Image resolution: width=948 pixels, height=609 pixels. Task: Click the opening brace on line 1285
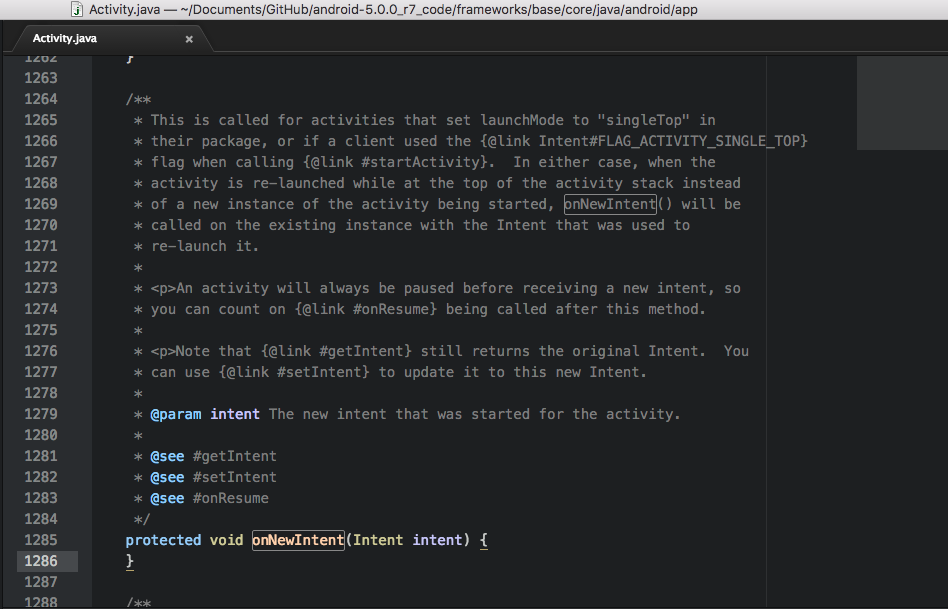pyautogui.click(x=484, y=540)
